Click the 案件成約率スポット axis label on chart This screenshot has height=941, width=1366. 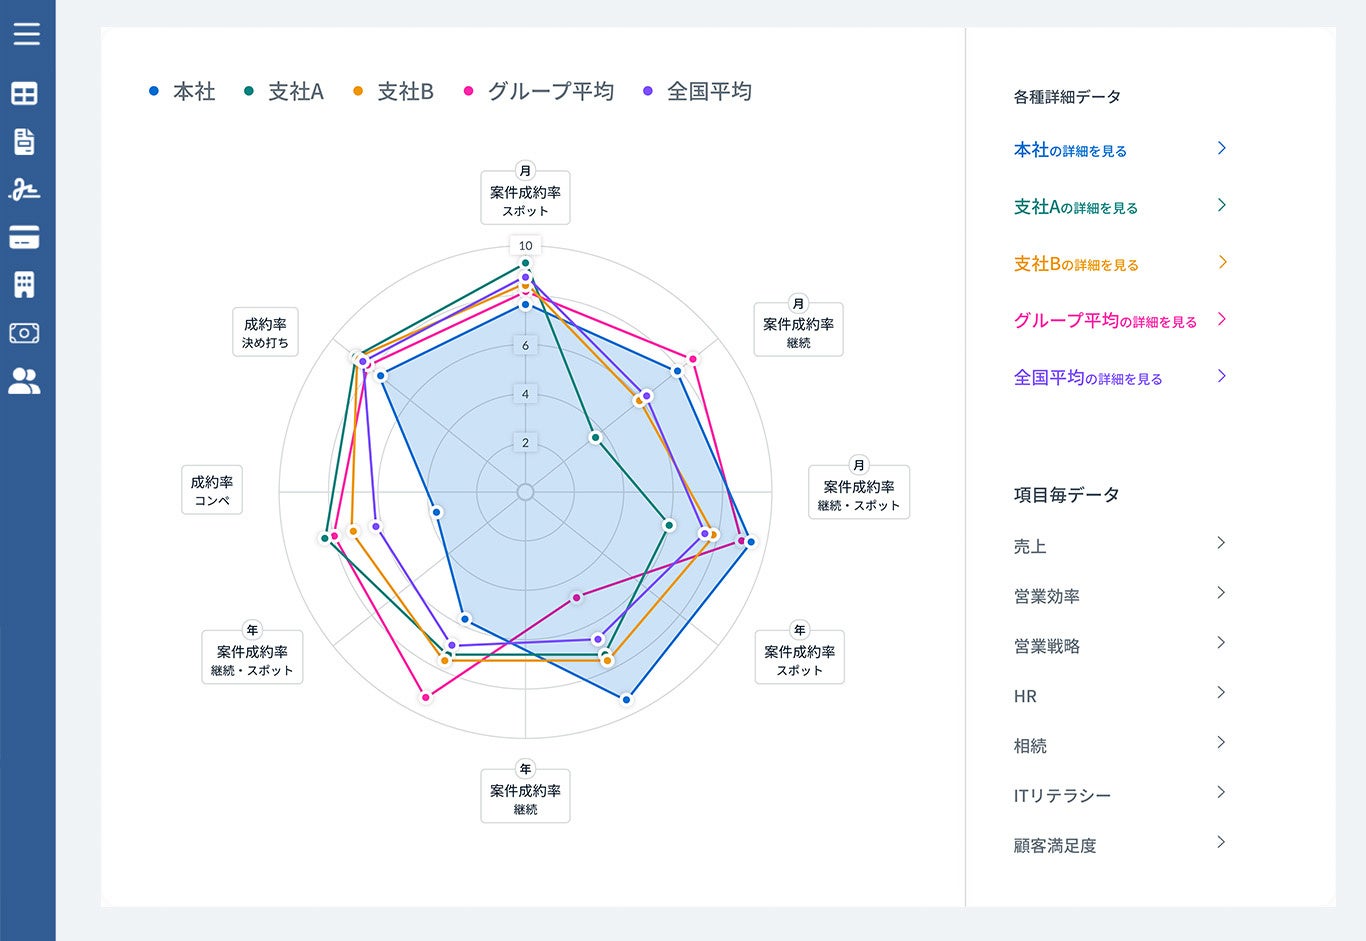coord(525,197)
